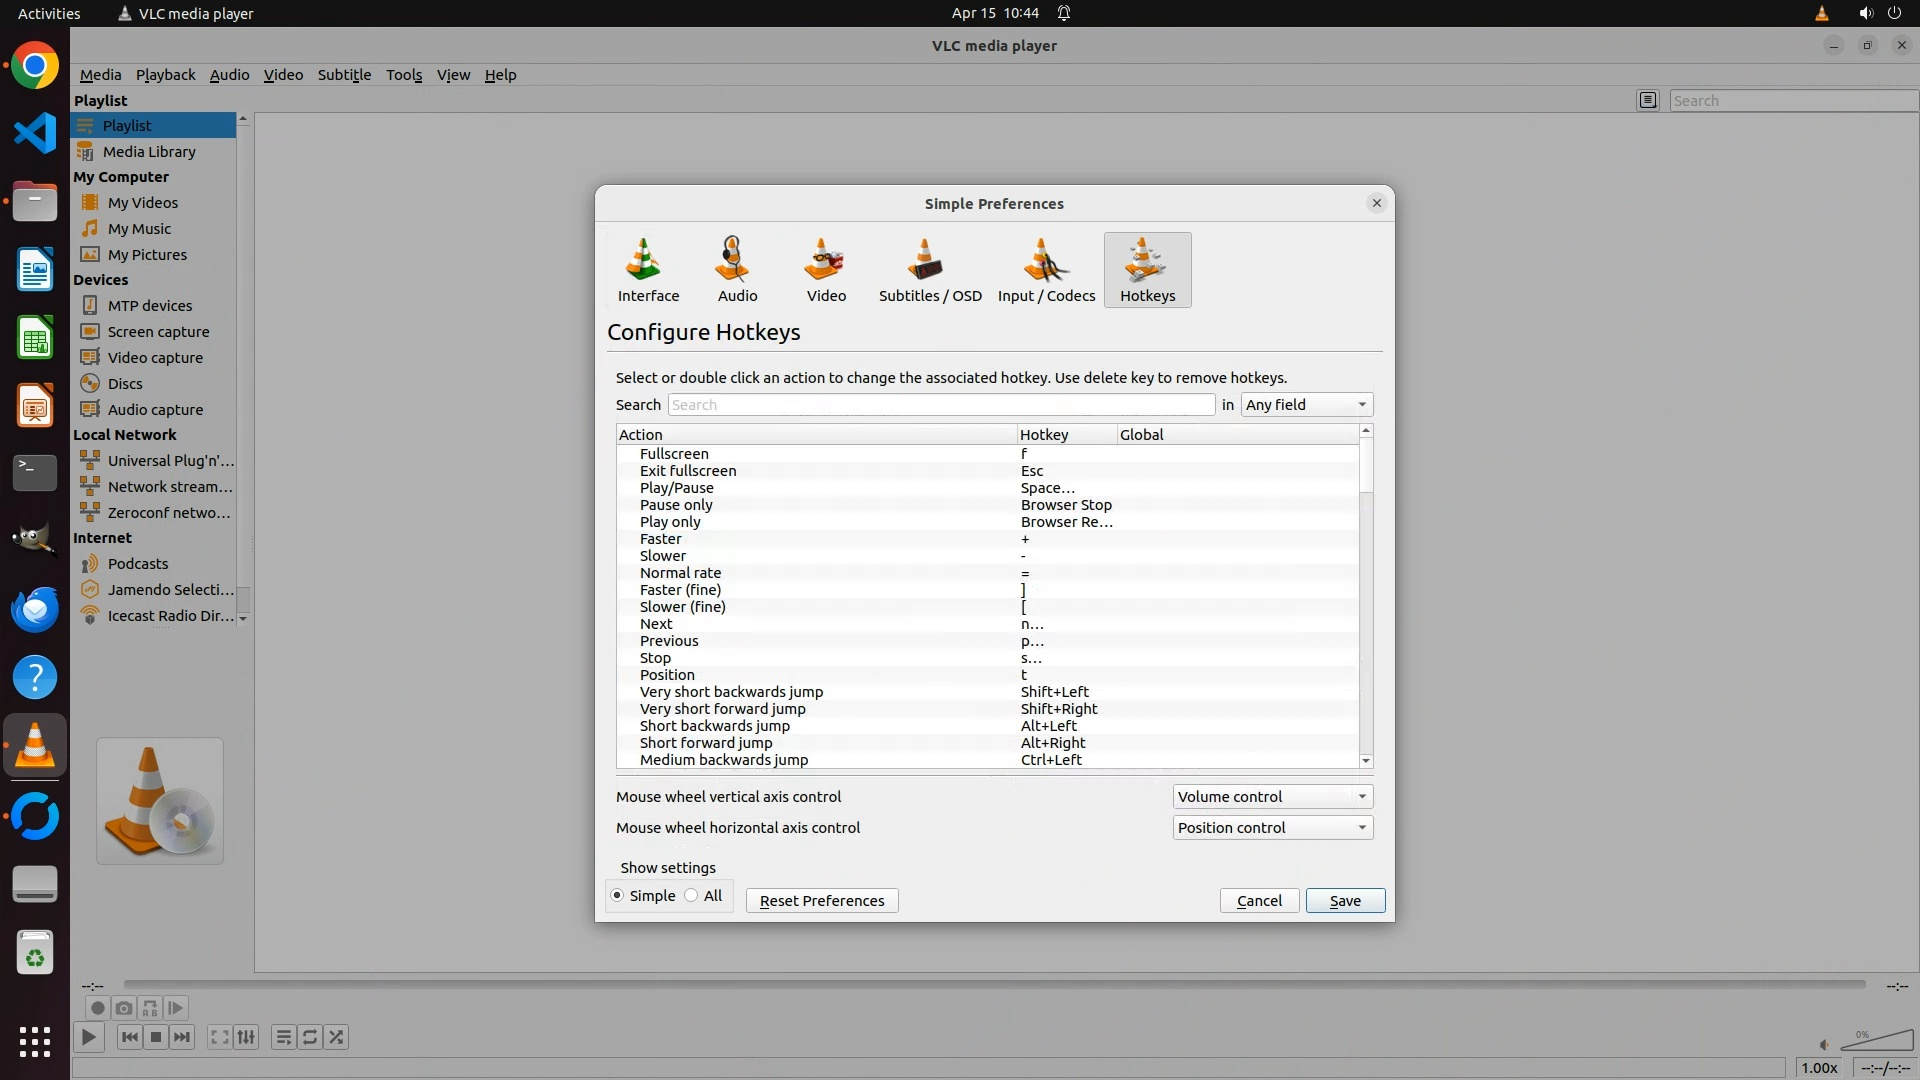Image resolution: width=1920 pixels, height=1080 pixels.
Task: Open the Any field search dropdown
Action: (x=1306, y=405)
